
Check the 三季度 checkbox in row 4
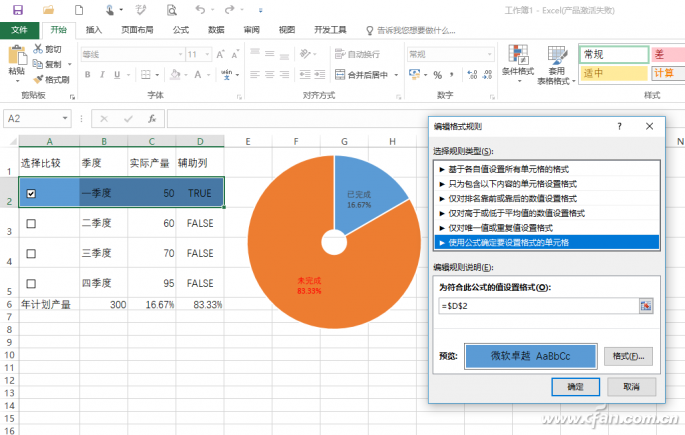click(x=31, y=254)
